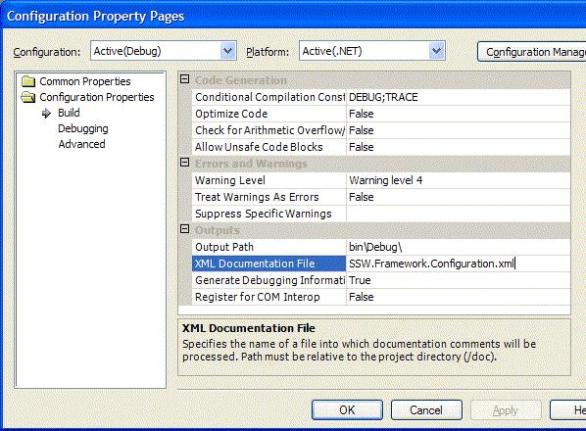Click the OK button

(x=347, y=410)
